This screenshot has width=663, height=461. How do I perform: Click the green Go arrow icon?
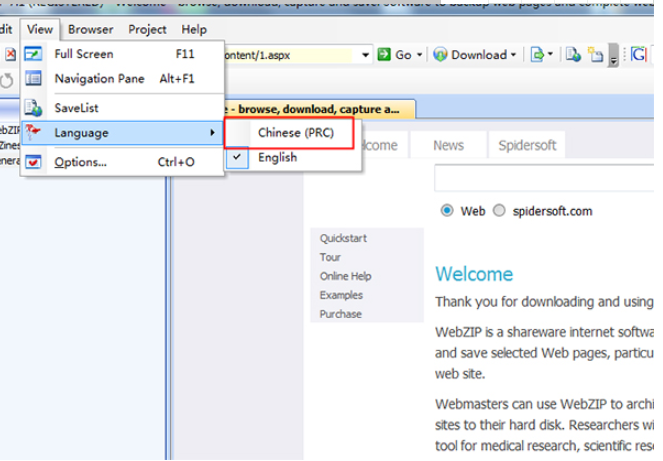[x=384, y=55]
